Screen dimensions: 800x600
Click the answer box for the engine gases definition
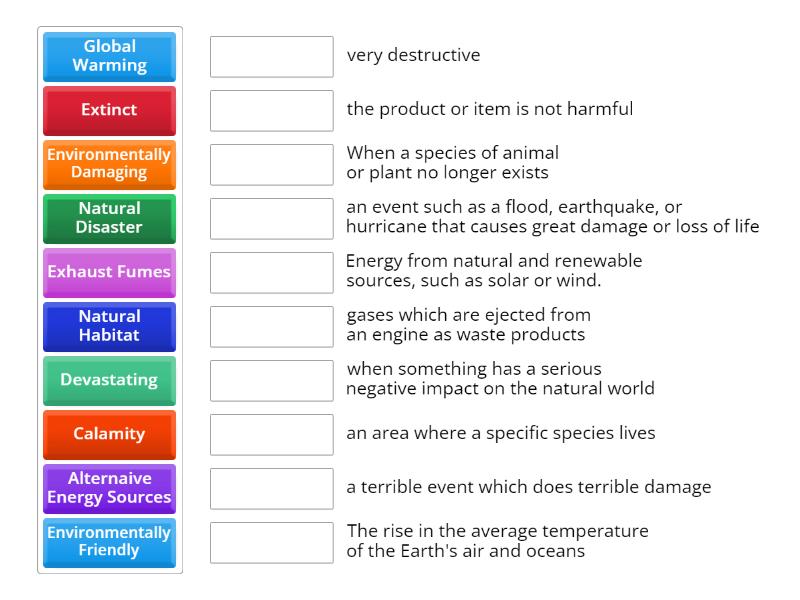coord(271,327)
